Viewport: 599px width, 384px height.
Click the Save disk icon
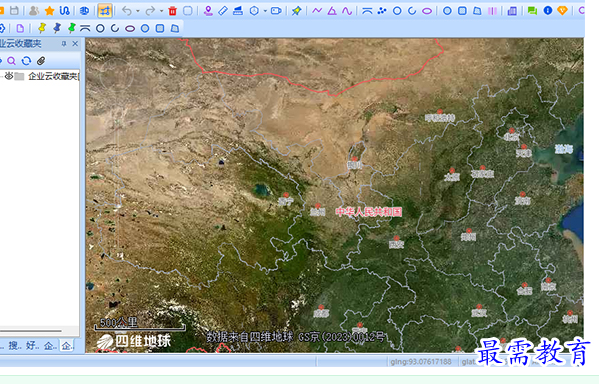(14, 11)
